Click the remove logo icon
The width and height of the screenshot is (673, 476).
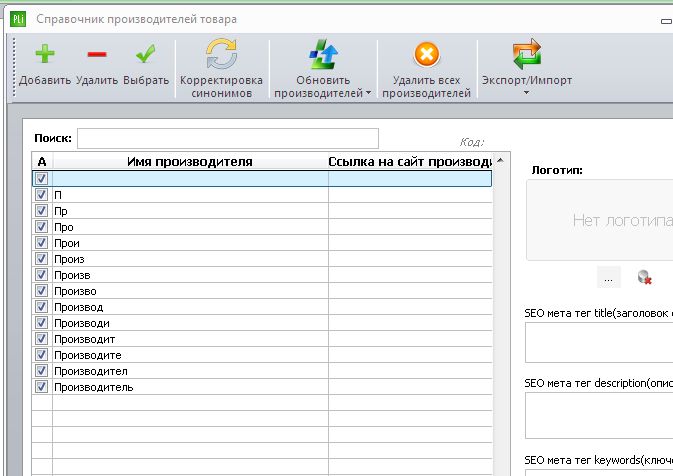645,277
